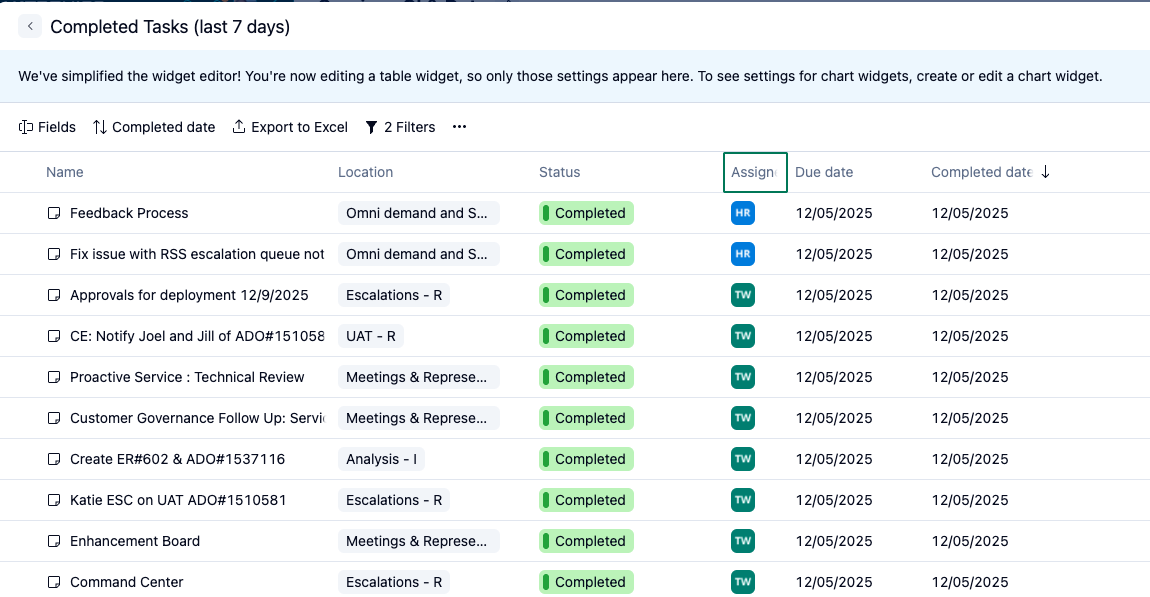Click Analysis - I location tag
The image size is (1150, 597).
click(381, 459)
